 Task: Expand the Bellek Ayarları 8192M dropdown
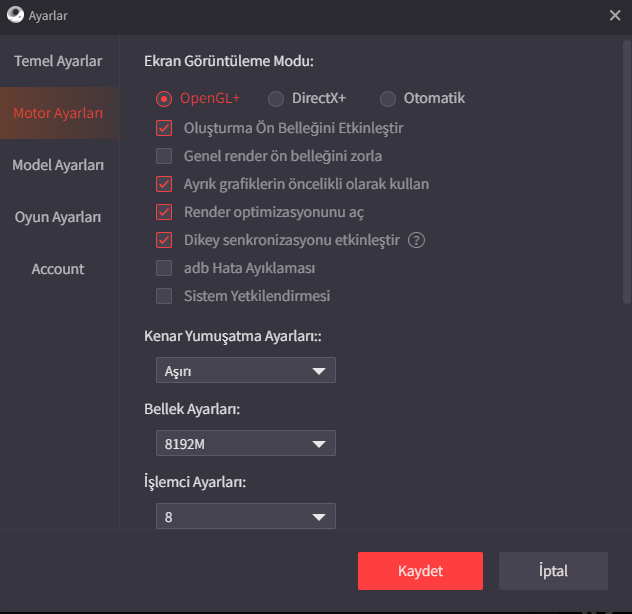click(x=245, y=444)
